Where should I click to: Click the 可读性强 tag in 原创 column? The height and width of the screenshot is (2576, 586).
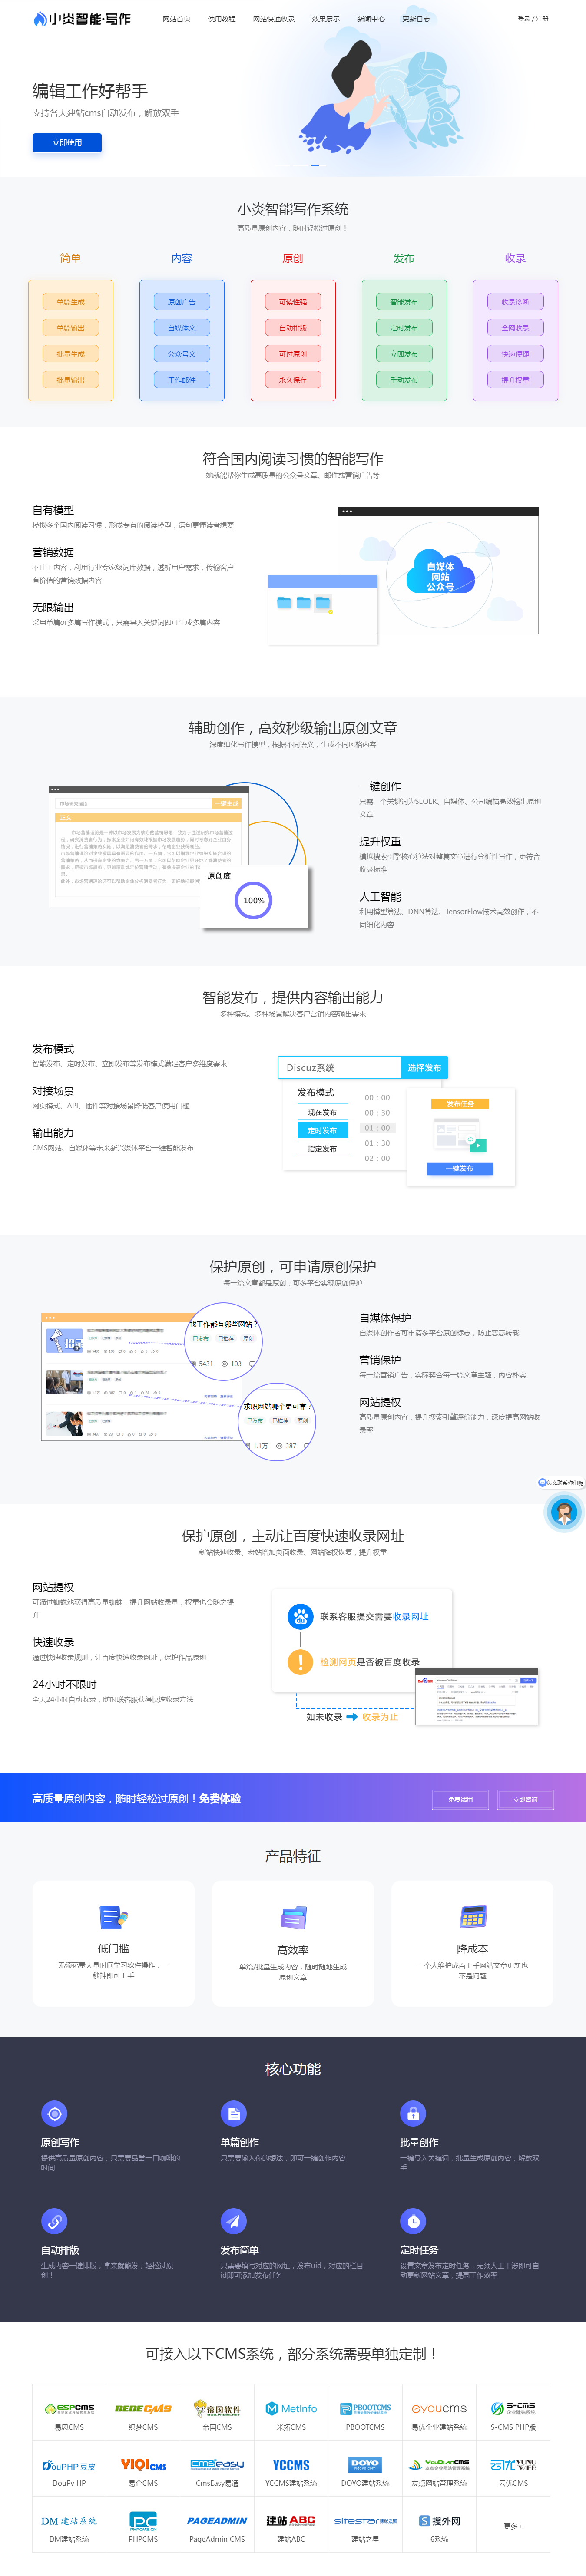(293, 302)
